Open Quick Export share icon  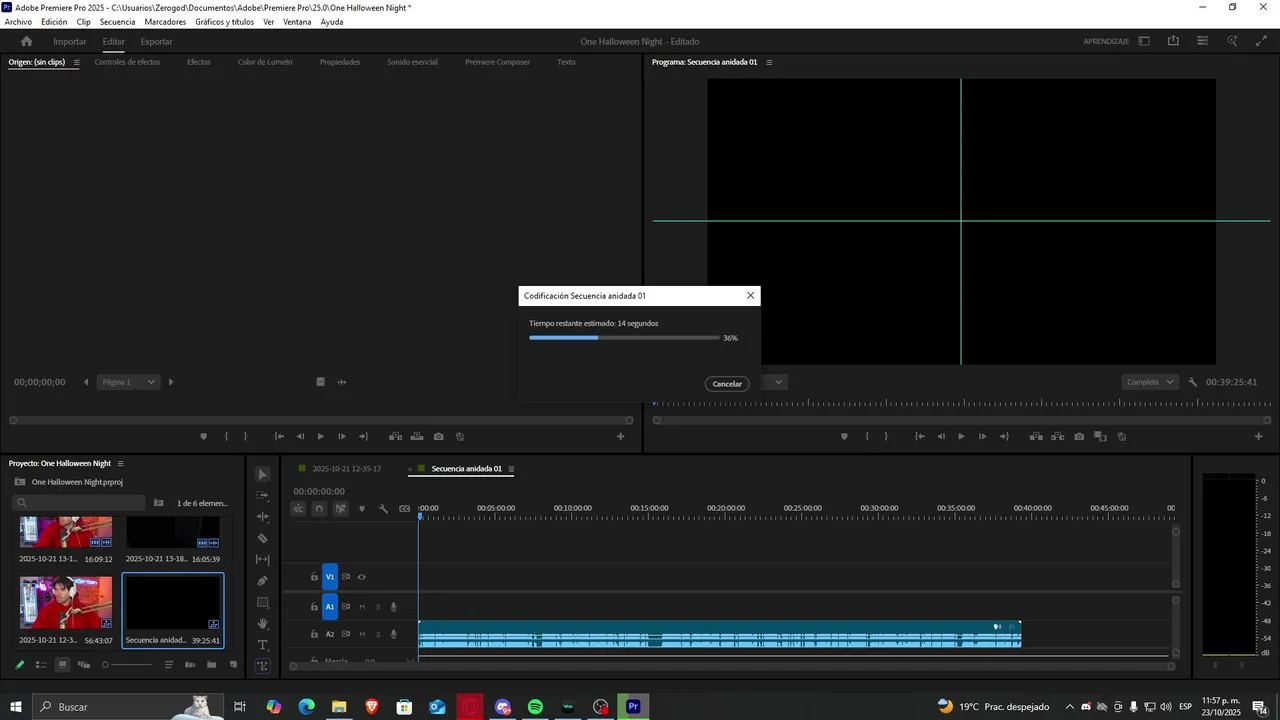(1173, 41)
